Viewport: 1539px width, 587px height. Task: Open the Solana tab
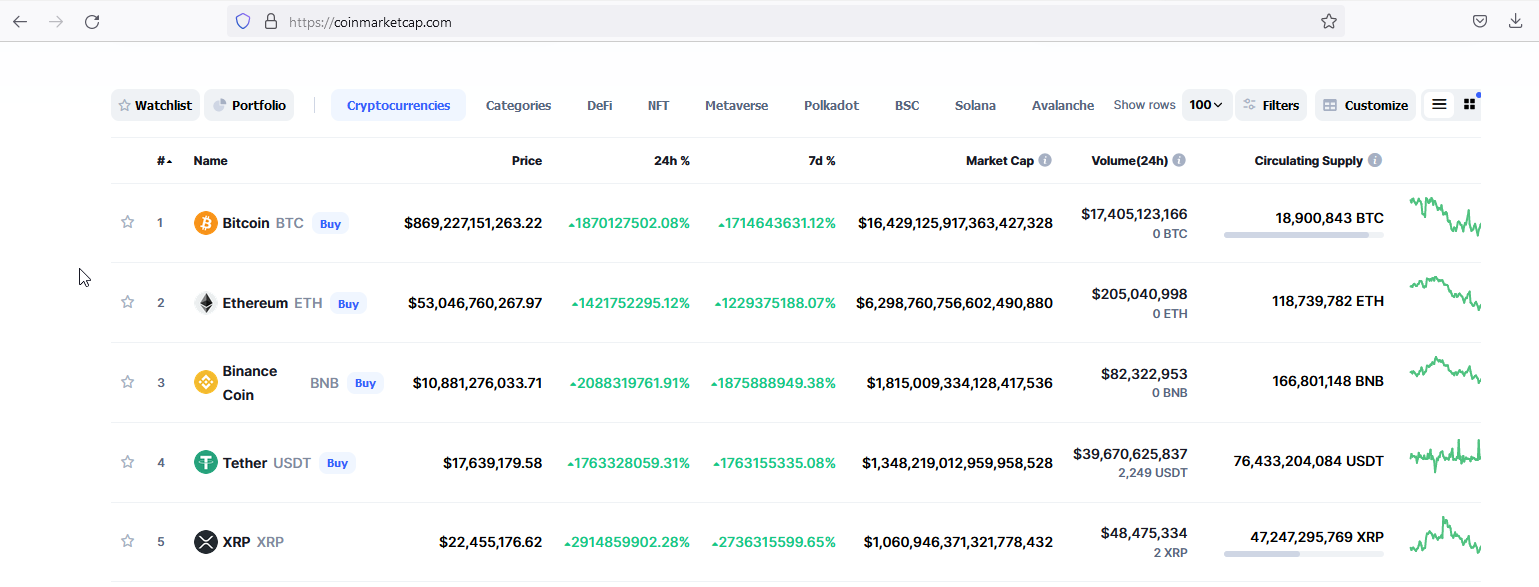pos(975,105)
